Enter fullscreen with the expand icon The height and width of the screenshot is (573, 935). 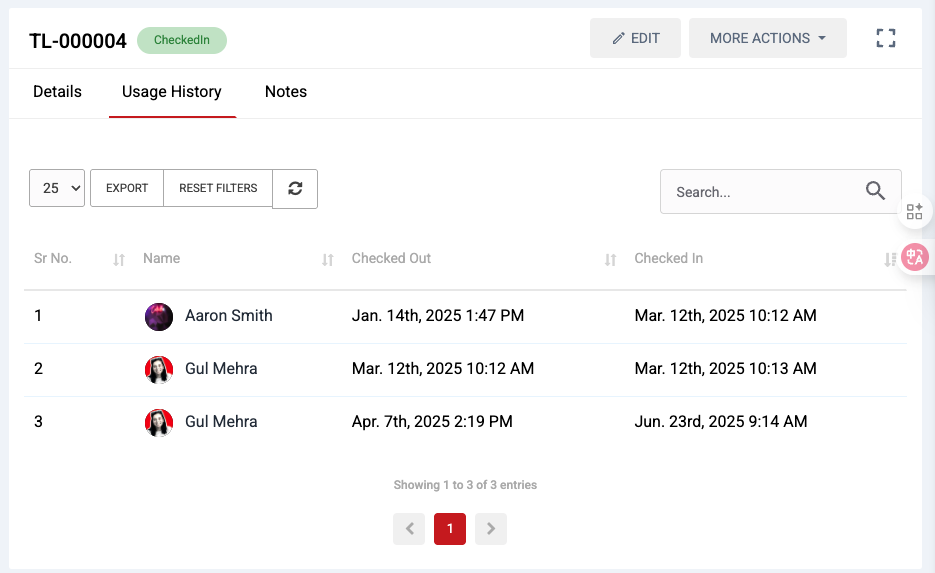[x=885, y=38]
